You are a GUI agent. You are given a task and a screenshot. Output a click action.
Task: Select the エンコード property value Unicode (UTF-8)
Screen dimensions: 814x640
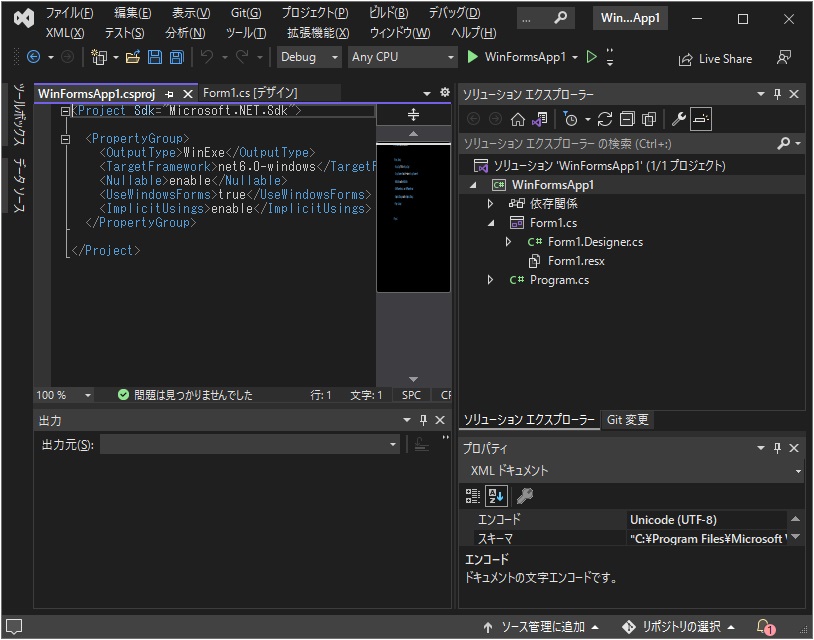click(x=706, y=520)
